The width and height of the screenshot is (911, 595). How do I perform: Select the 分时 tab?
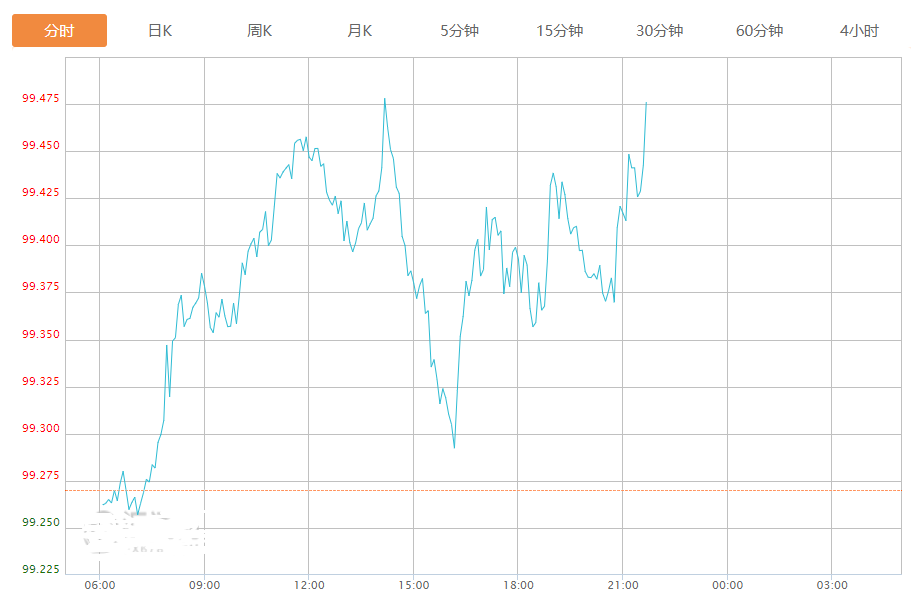pos(59,31)
